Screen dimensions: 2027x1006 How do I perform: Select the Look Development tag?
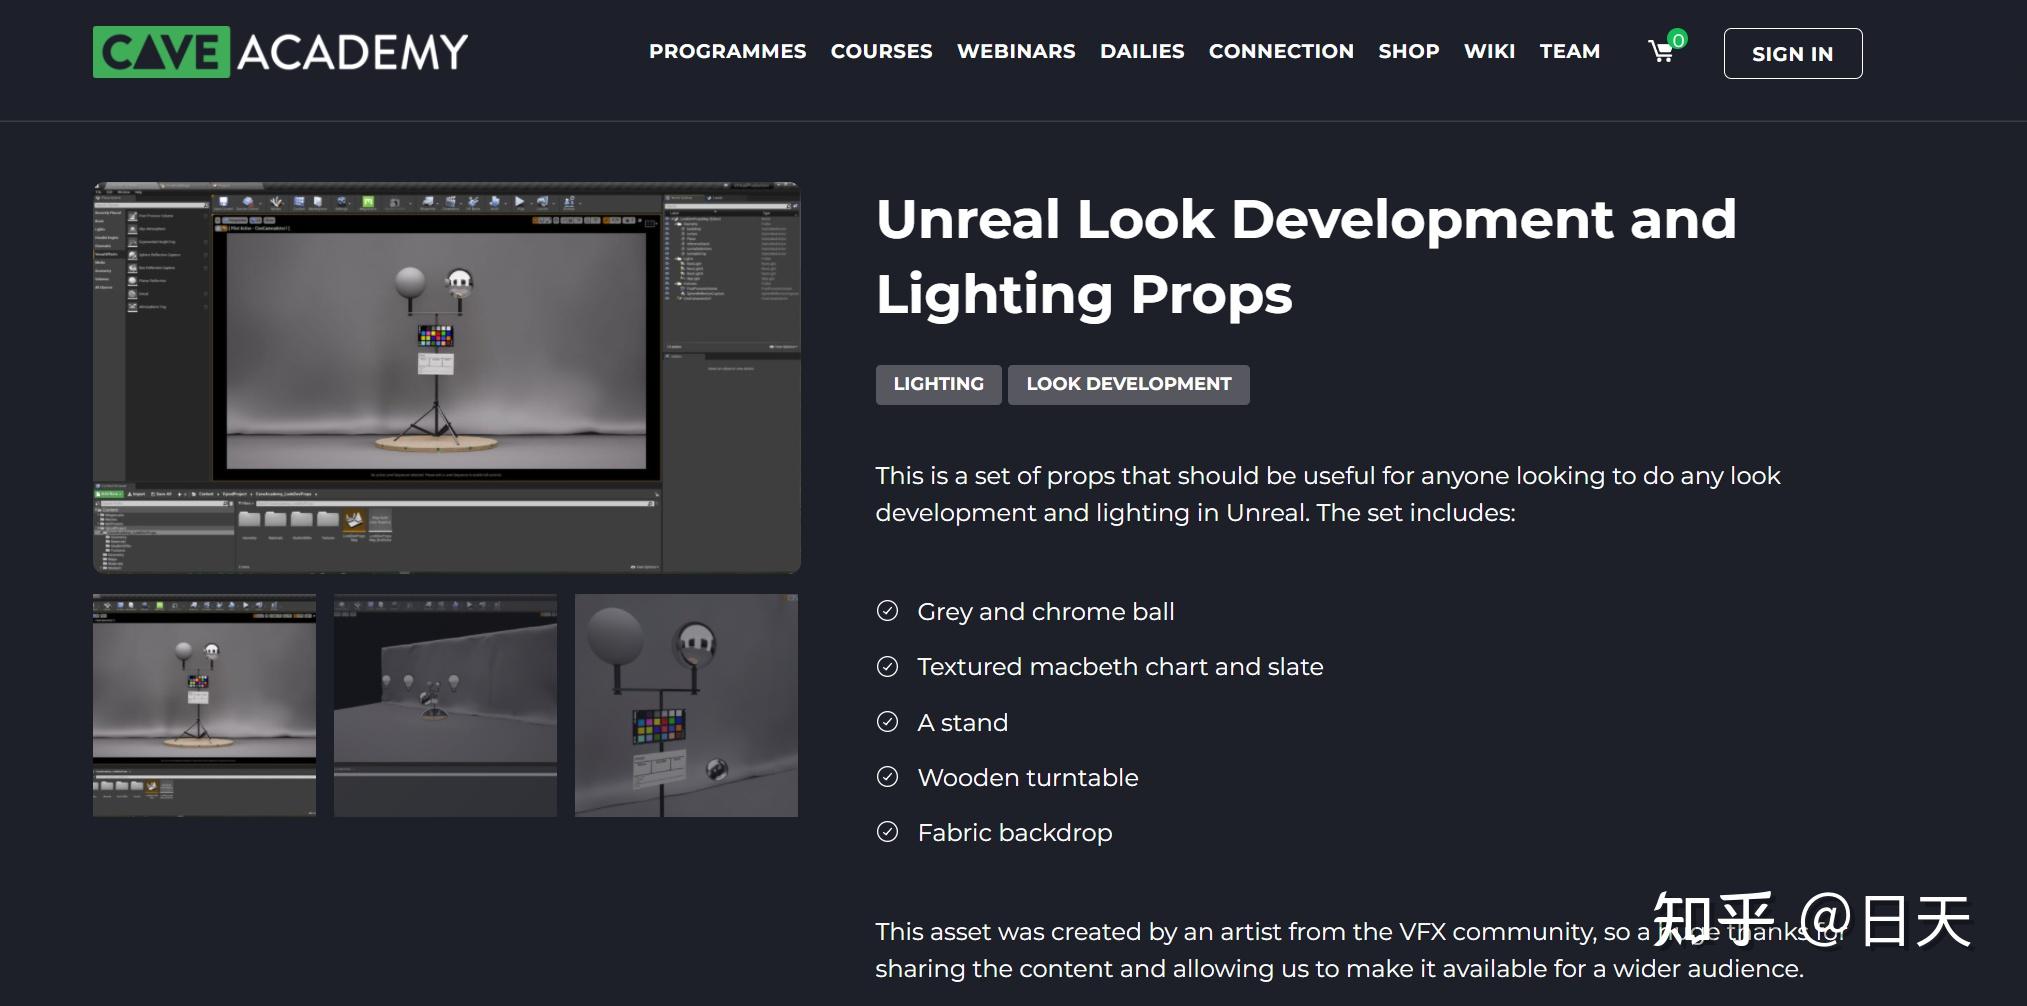[x=1129, y=384]
